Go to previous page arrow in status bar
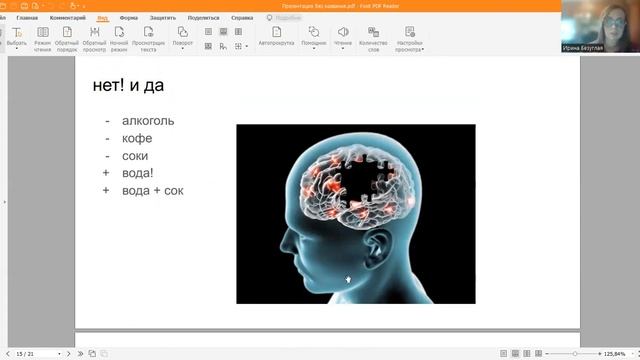This screenshot has width=640, height=360. tap(8, 353)
